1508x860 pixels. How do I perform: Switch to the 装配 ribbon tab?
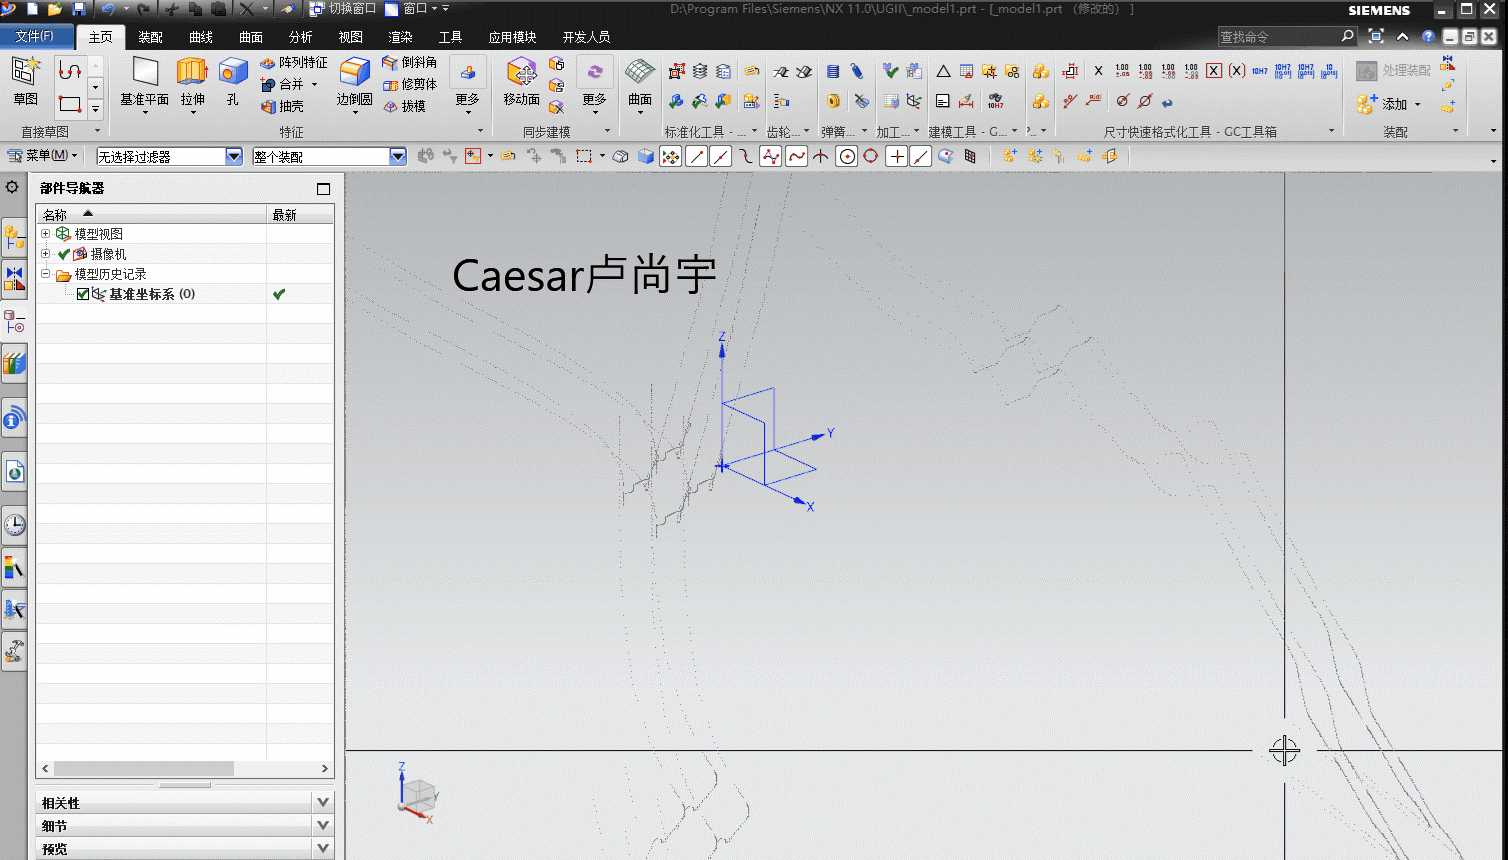[x=151, y=37]
